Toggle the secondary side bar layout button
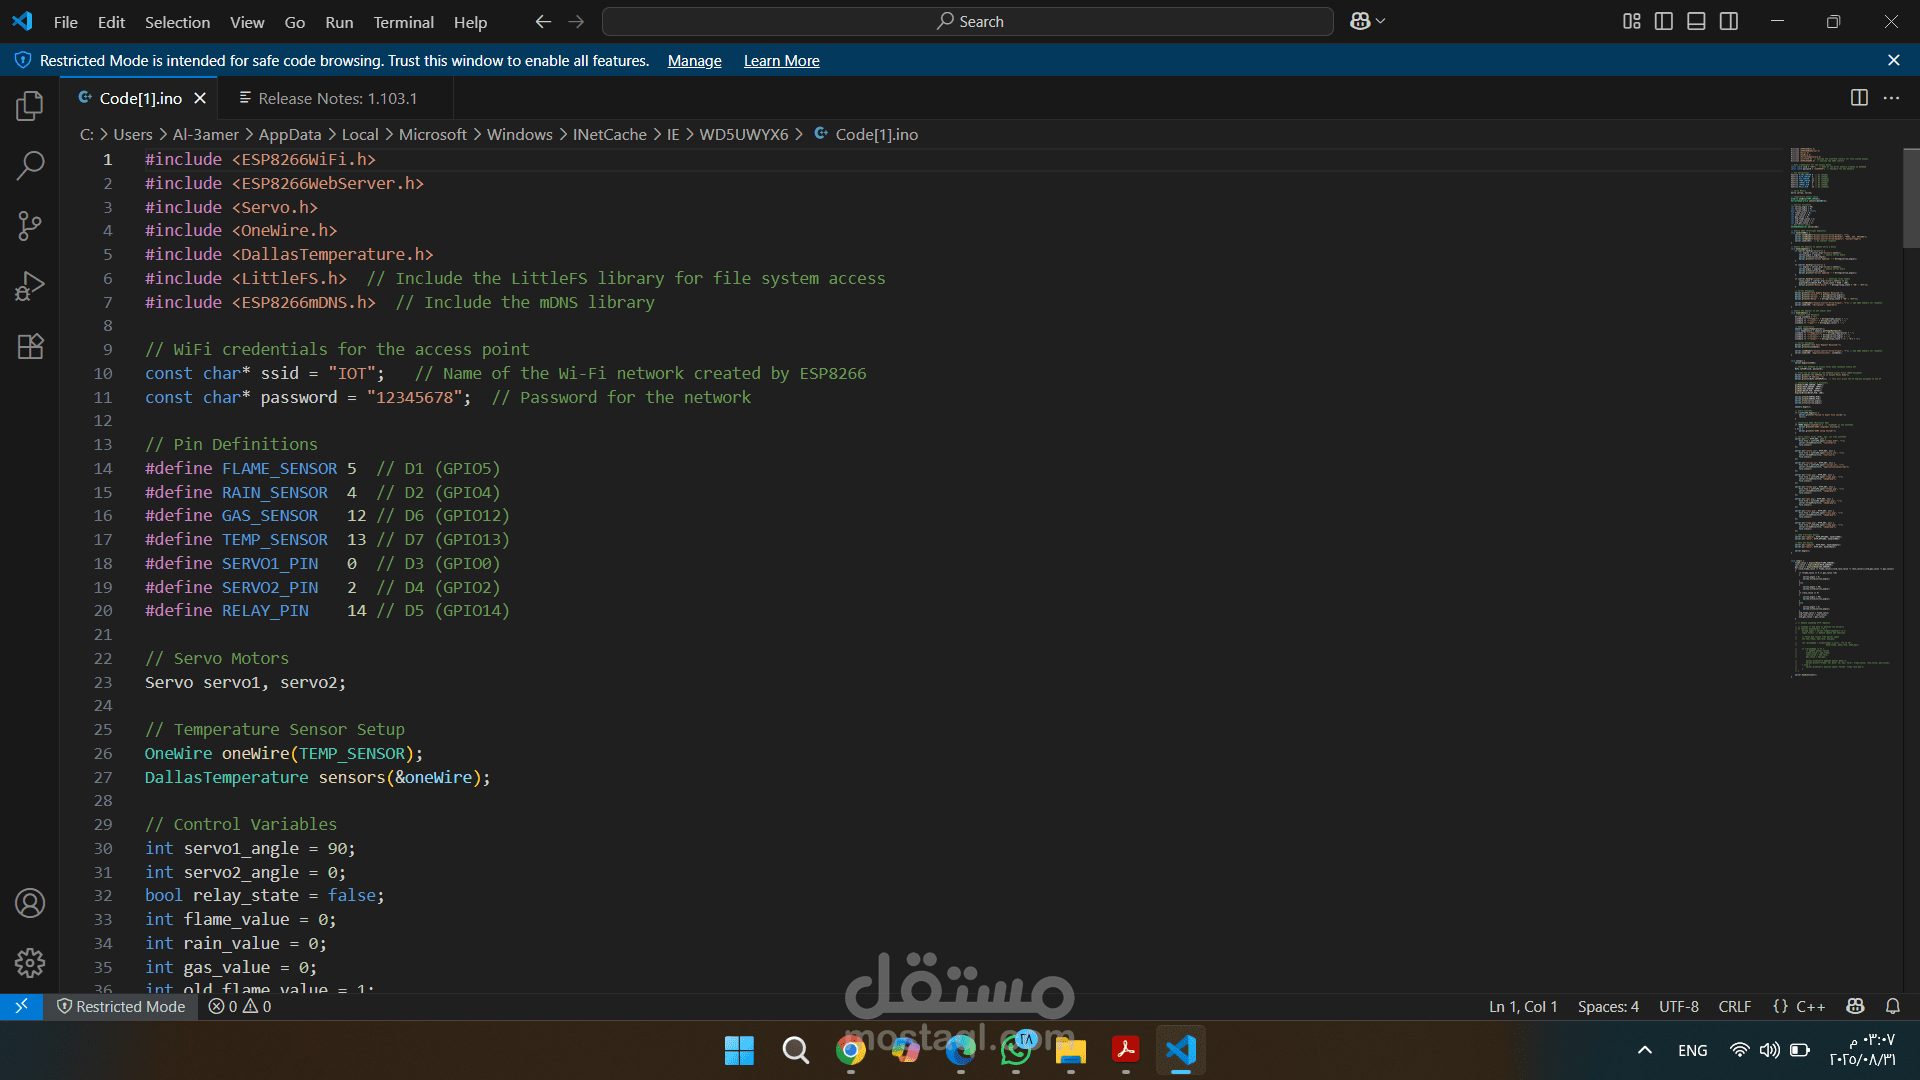The width and height of the screenshot is (1920, 1080). (x=1729, y=21)
